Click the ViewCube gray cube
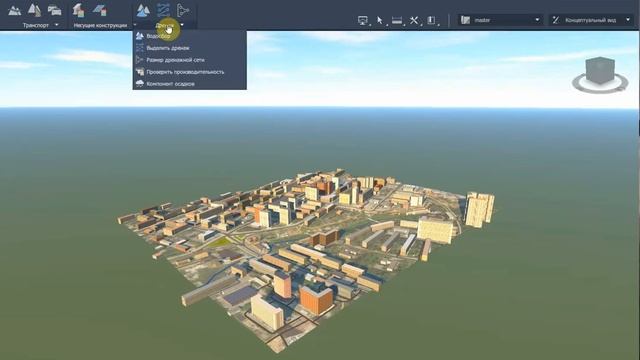This screenshot has width=640, height=360. point(600,70)
